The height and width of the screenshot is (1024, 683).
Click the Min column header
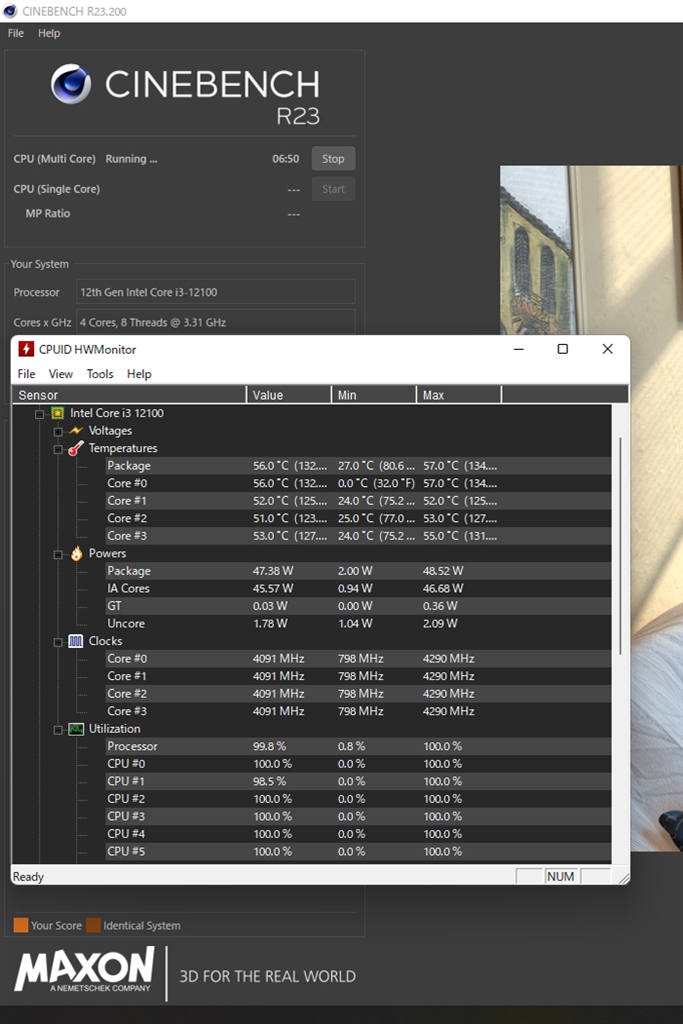tap(373, 394)
